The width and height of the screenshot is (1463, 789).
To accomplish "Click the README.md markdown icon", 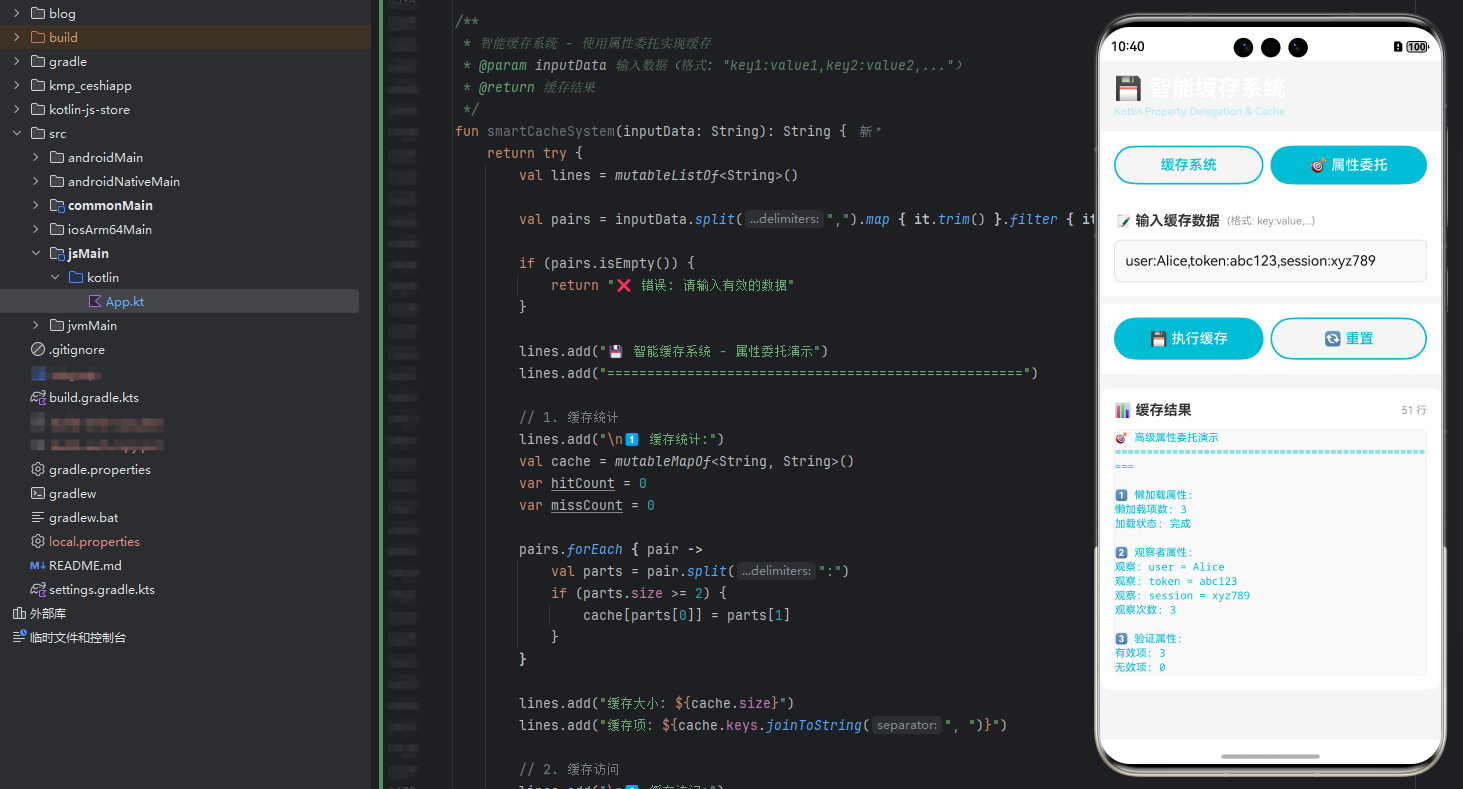I will point(38,566).
